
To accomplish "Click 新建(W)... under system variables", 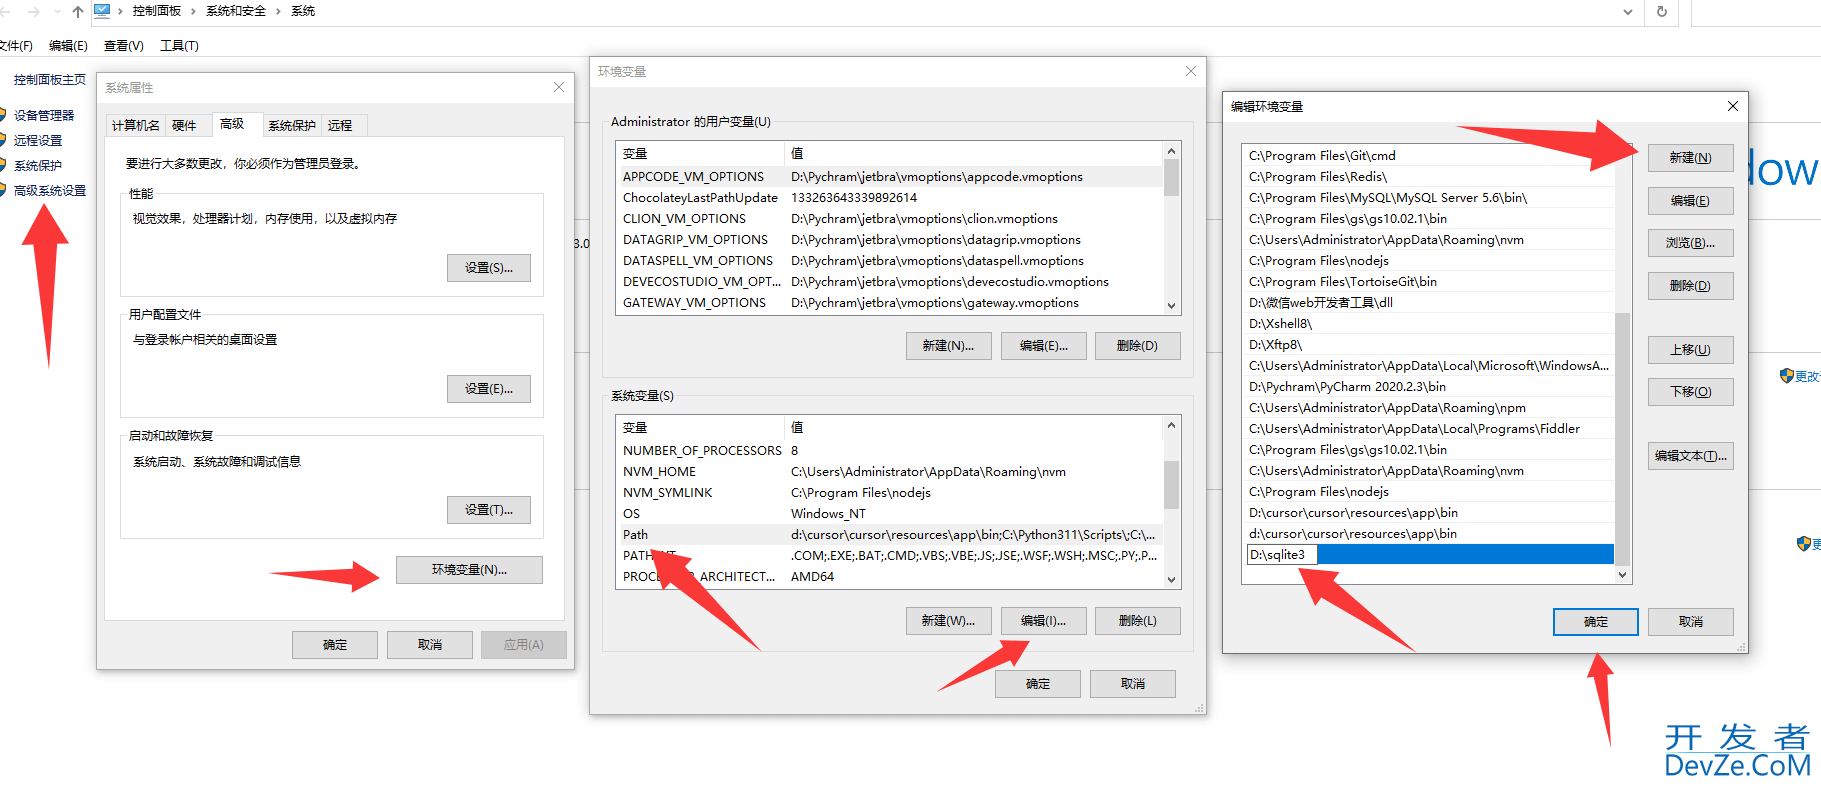I will click(x=948, y=621).
